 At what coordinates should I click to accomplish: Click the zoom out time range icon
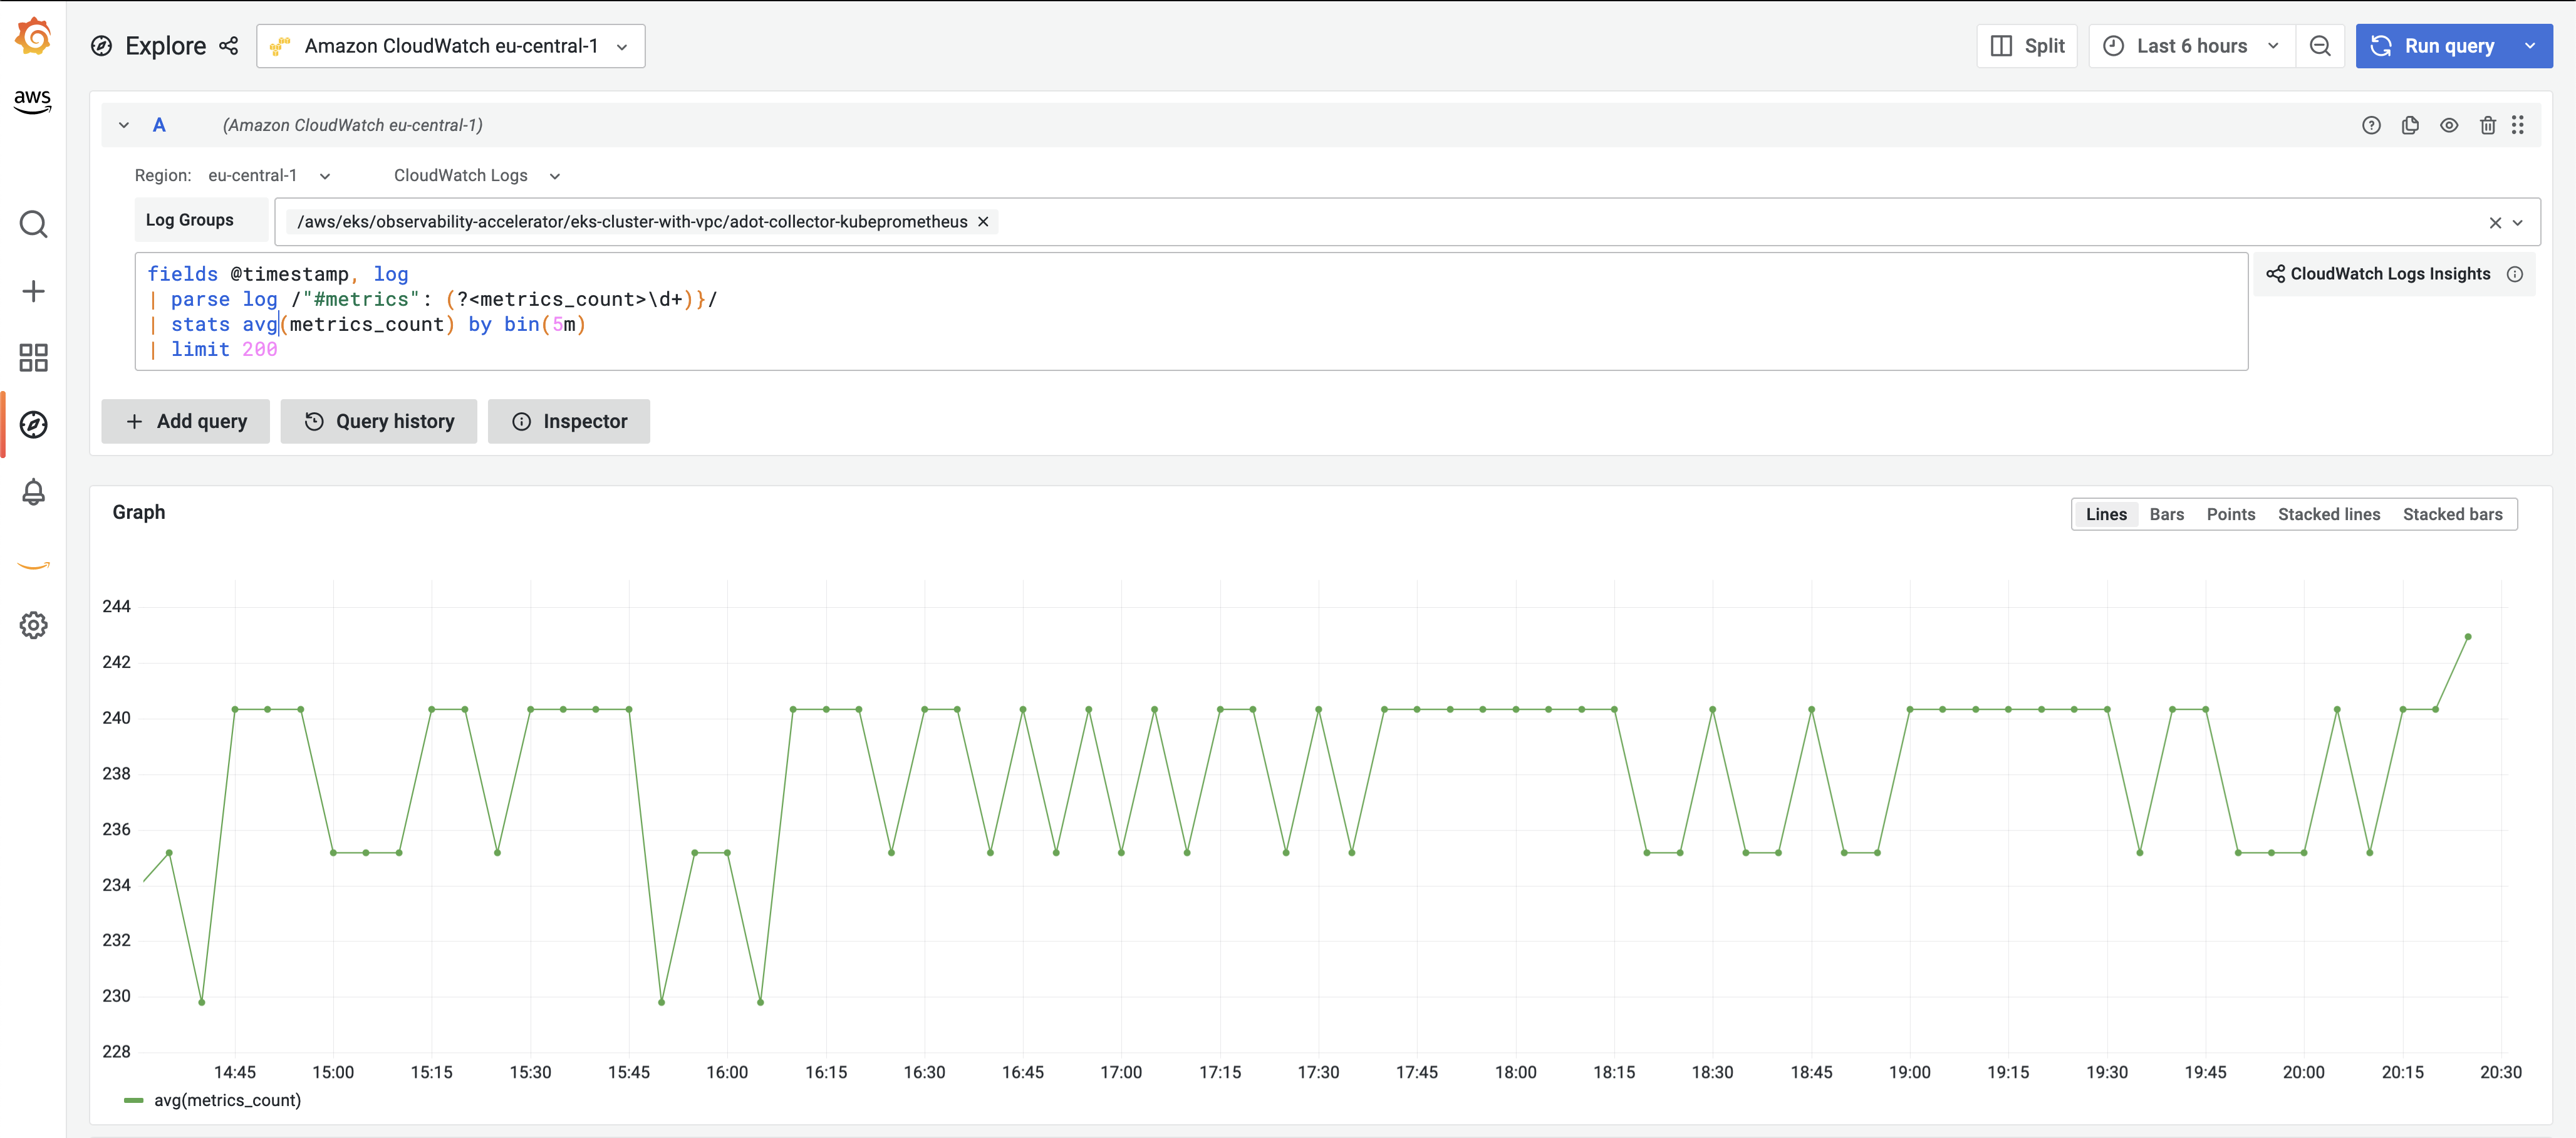[2320, 46]
